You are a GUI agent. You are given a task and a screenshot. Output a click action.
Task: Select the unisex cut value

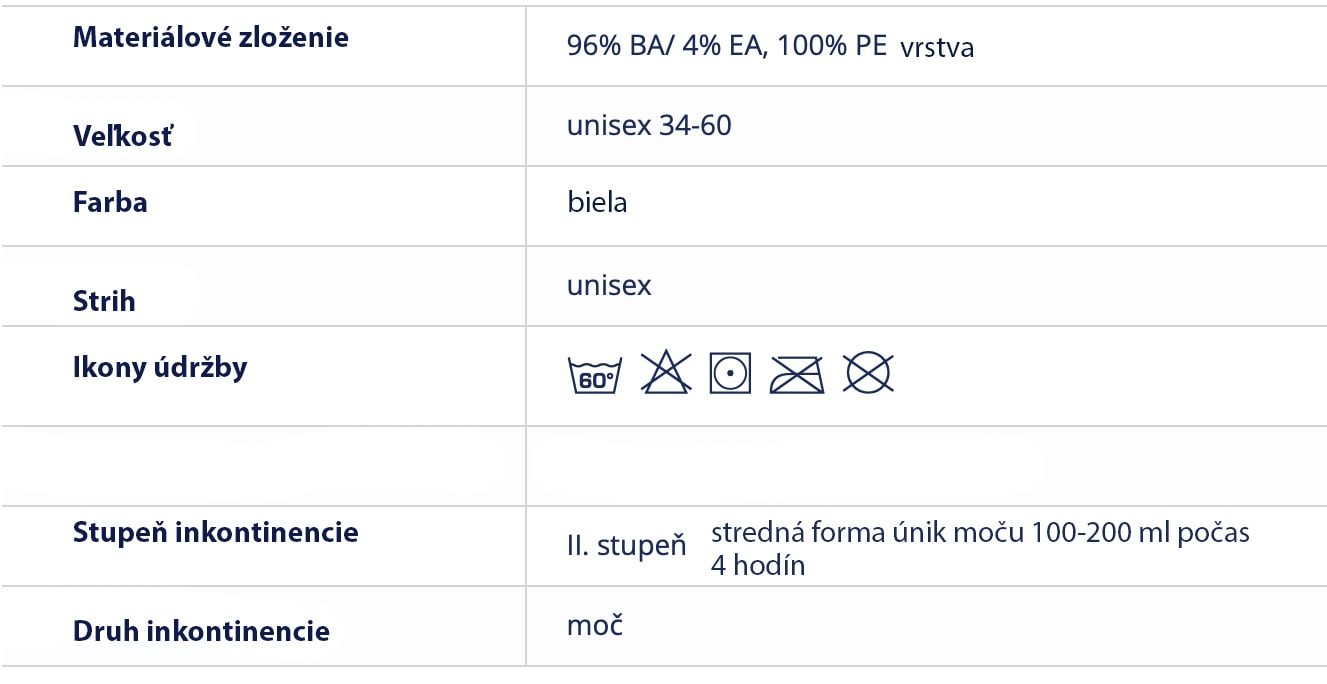coord(609,286)
